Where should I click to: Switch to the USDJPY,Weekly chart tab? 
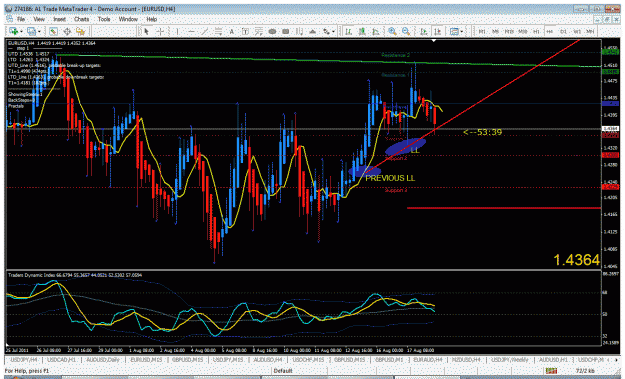pyautogui.click(x=510, y=360)
